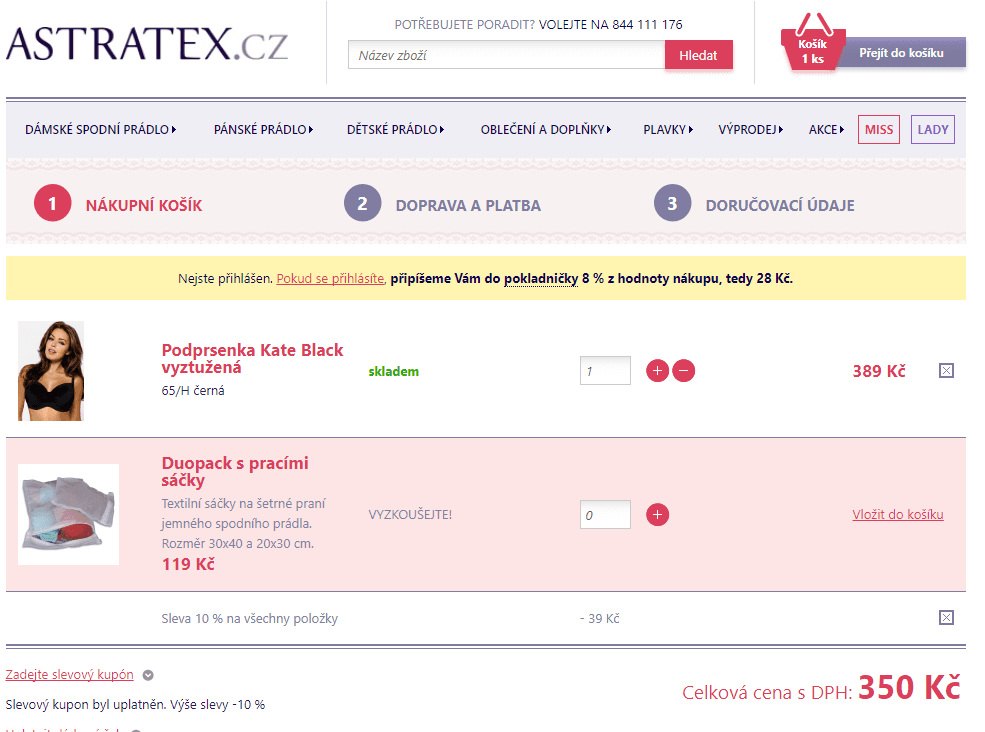
Task: Click step 2 circle Doprava a platba
Action: [x=362, y=203]
